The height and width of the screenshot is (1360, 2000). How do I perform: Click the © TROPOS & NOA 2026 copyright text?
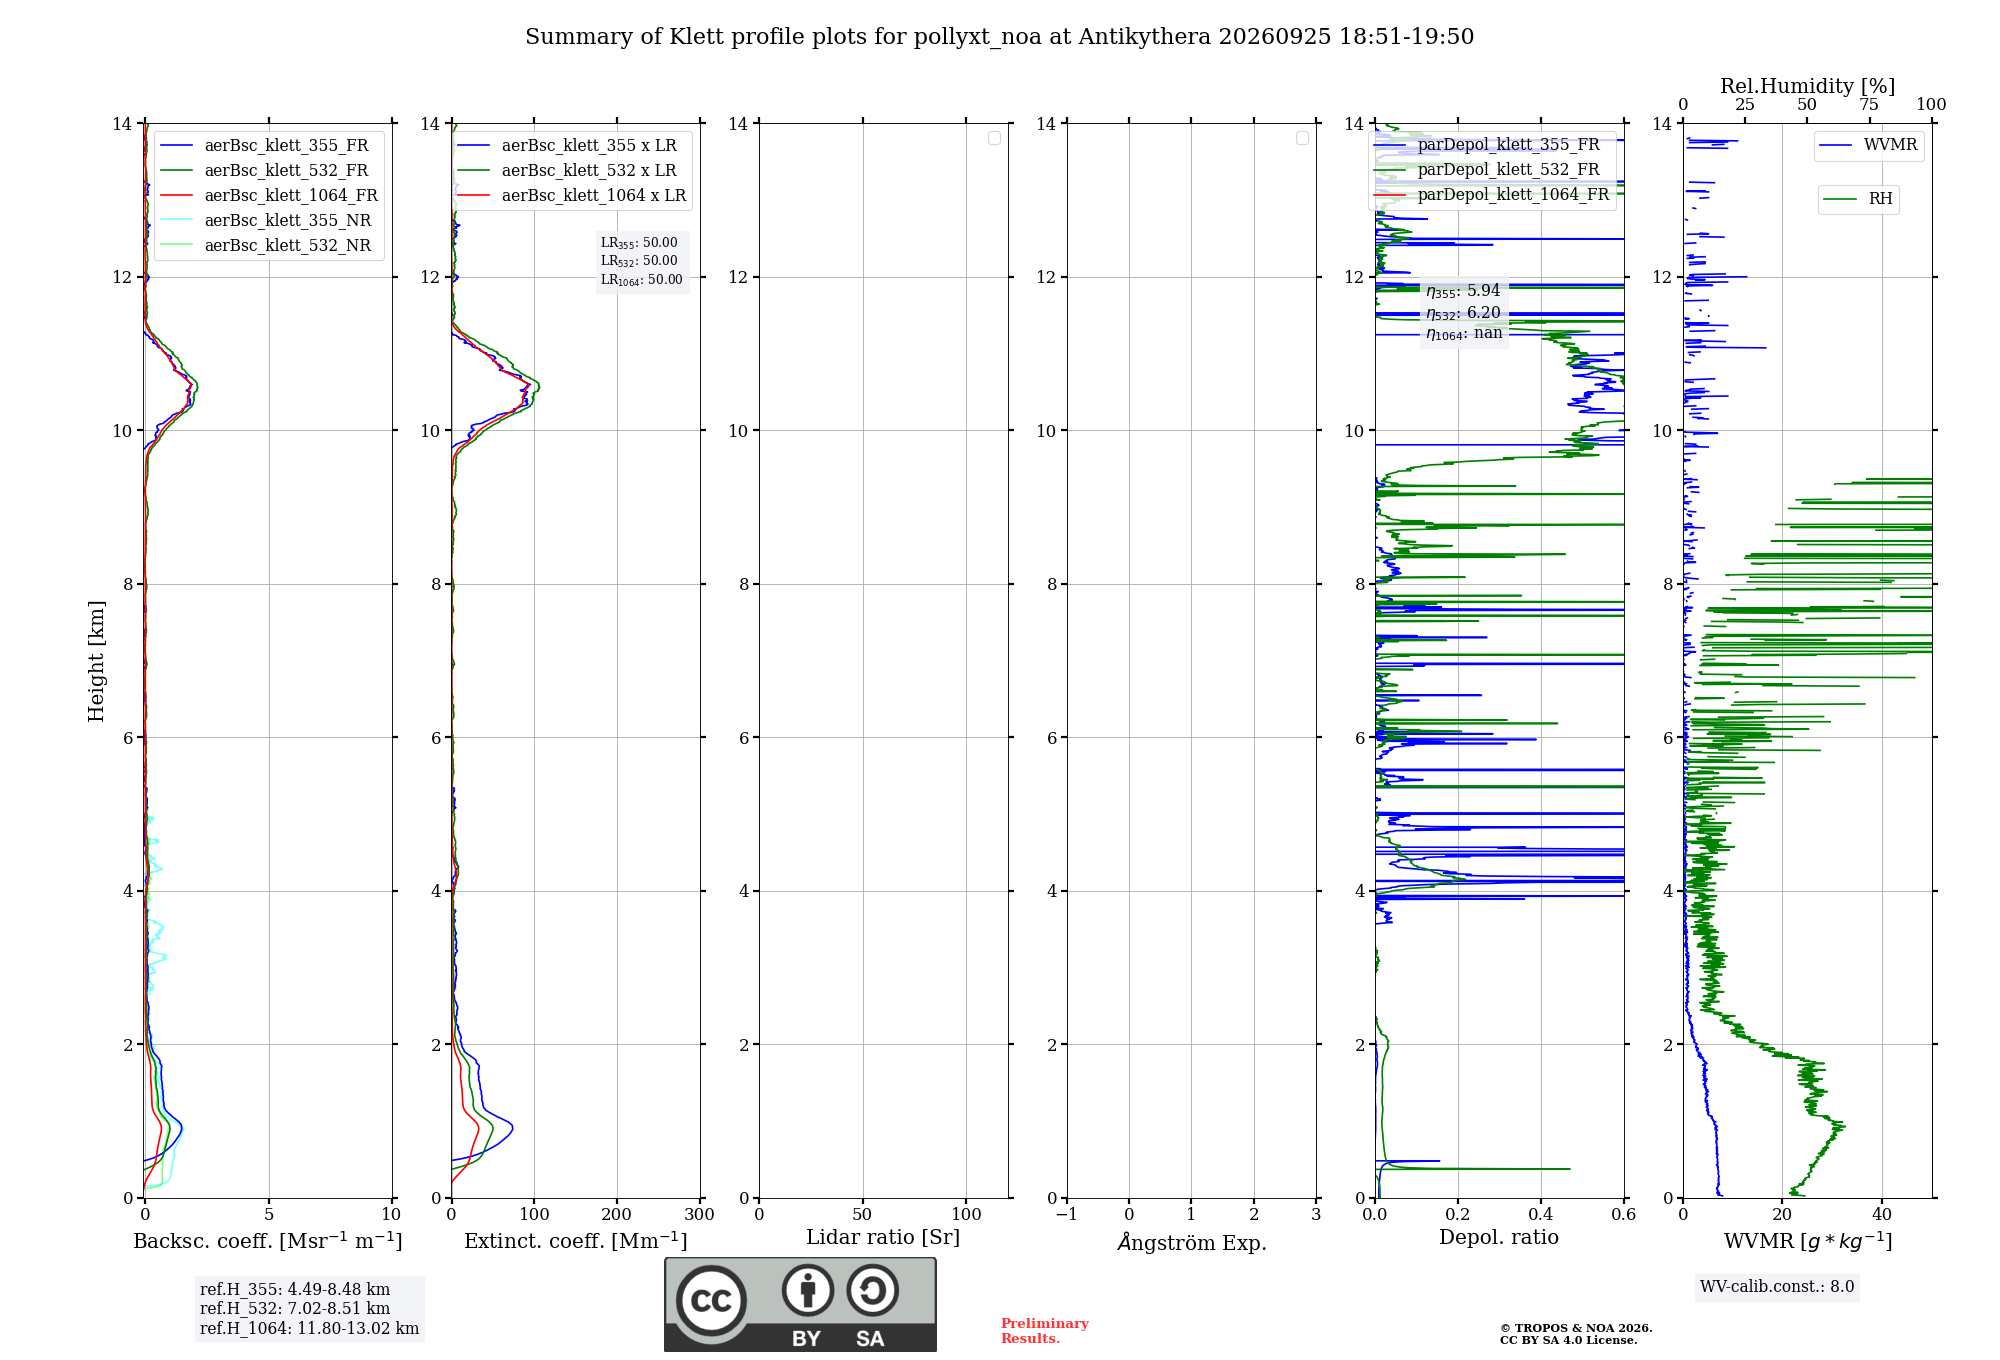pyautogui.click(x=1576, y=1329)
